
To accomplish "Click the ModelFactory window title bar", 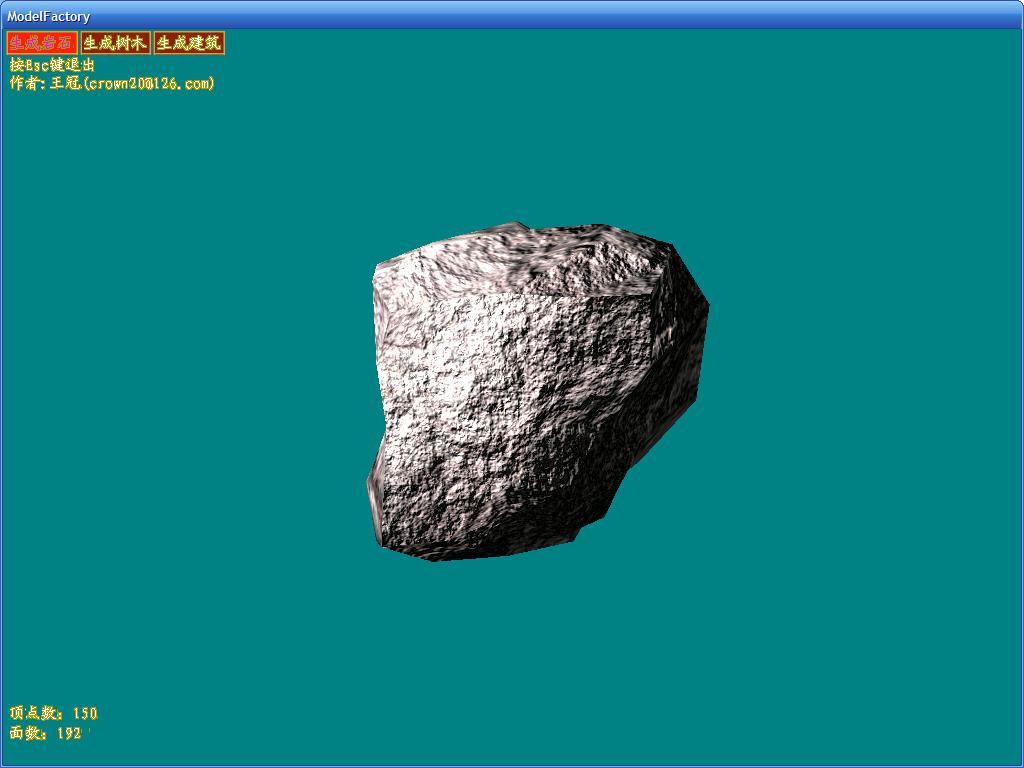I will click(512, 15).
